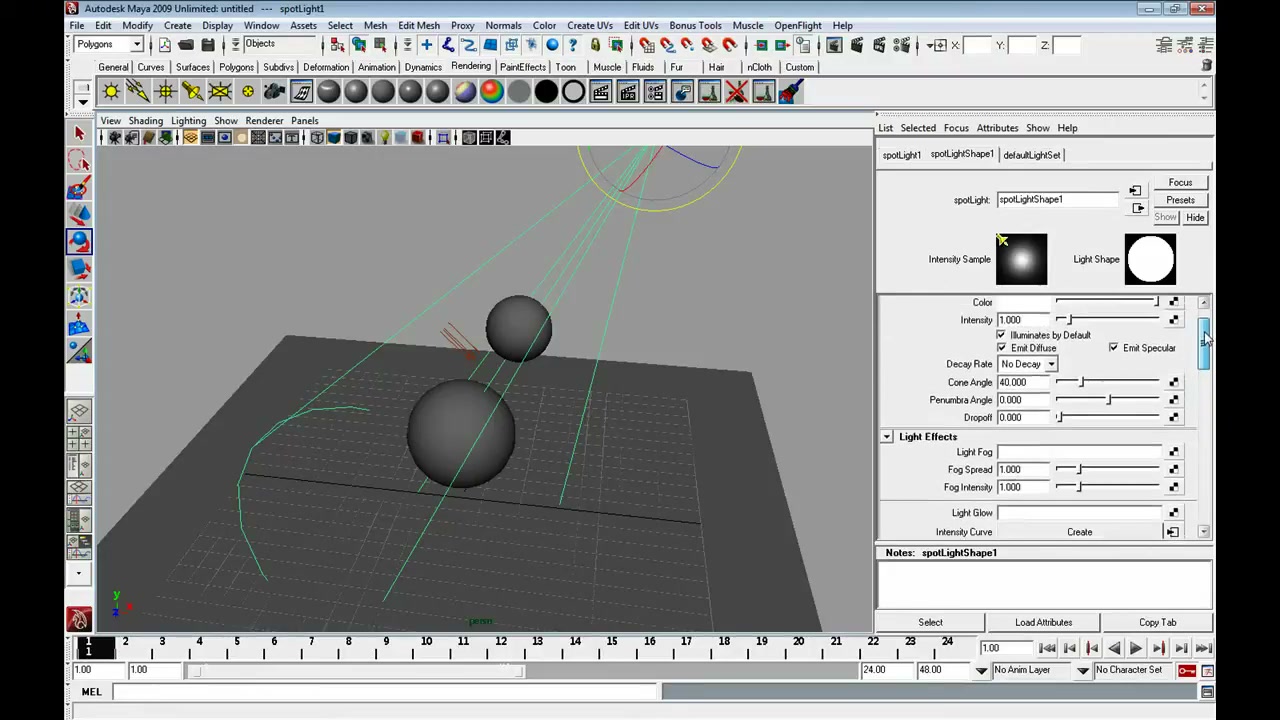
Task: Click the Select button below notes
Action: pyautogui.click(x=930, y=622)
